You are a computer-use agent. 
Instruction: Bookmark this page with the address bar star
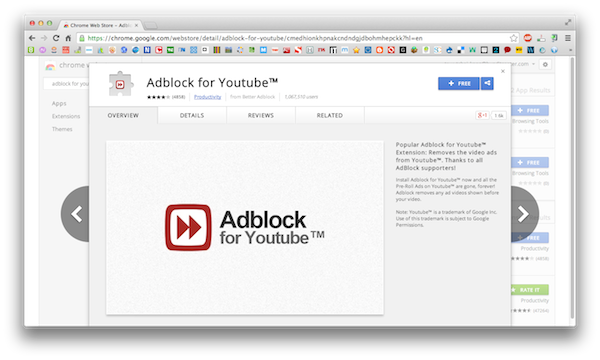(513, 38)
